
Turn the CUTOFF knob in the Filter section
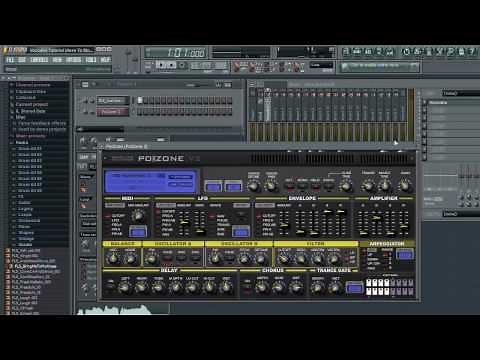tap(284, 258)
